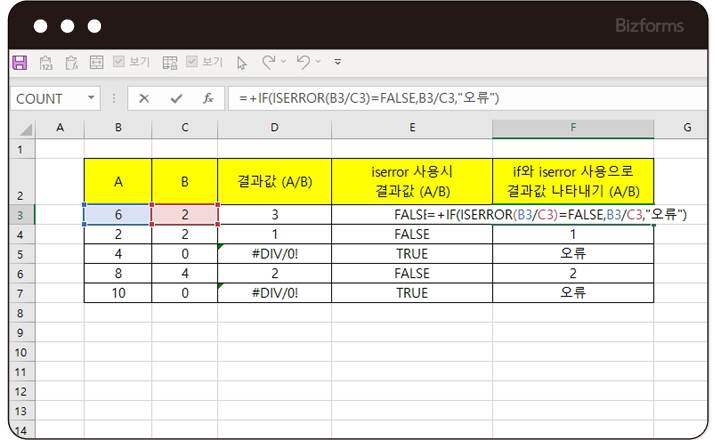
Task: Click cell E7 showing TRUE
Action: [x=412, y=293]
